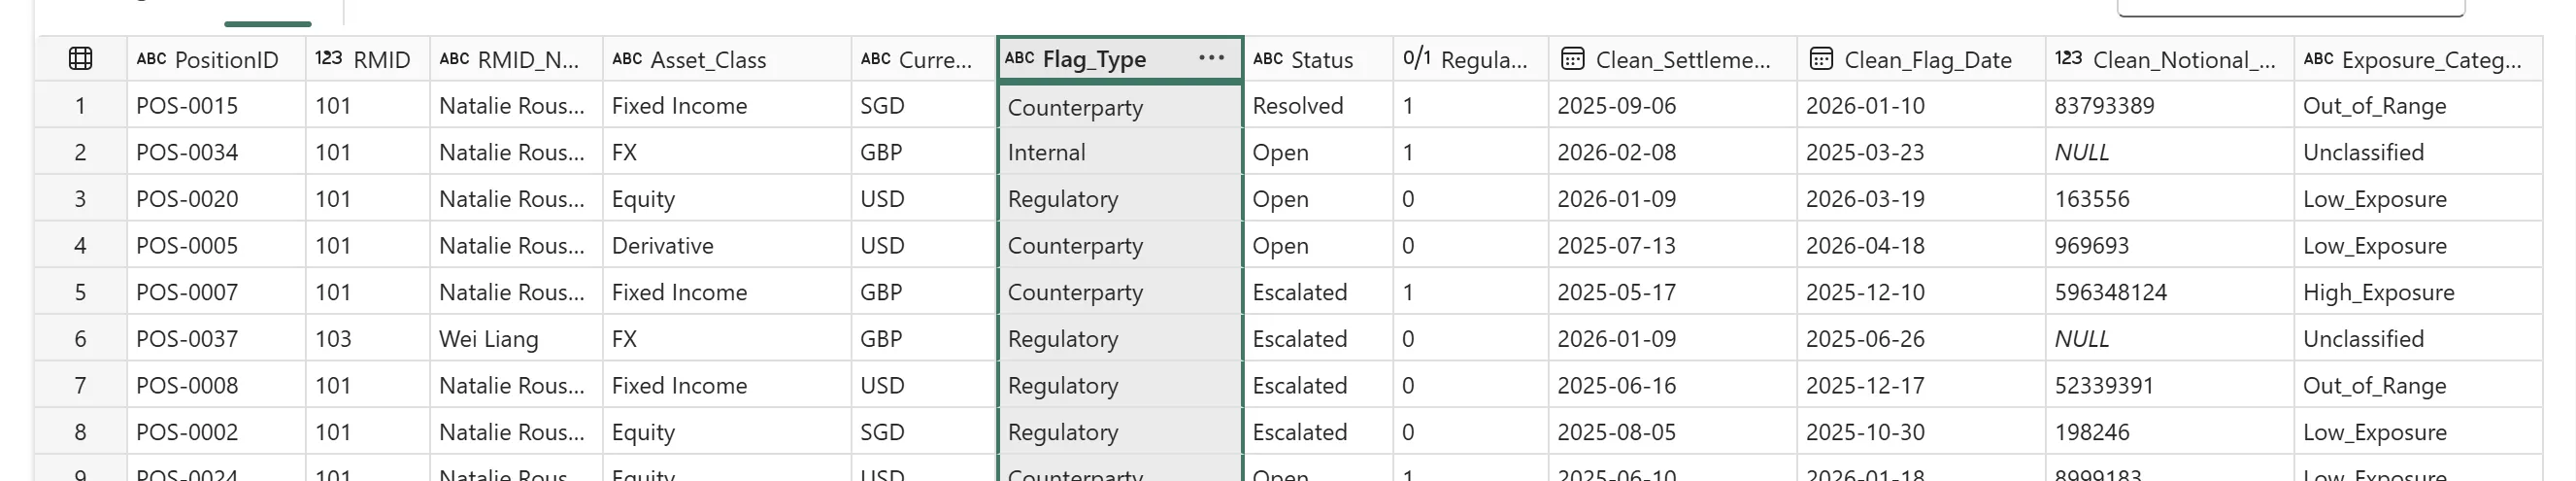Screen dimensions: 2576x481
Task: Select the RMID column header
Action: pyautogui.click(x=368, y=59)
